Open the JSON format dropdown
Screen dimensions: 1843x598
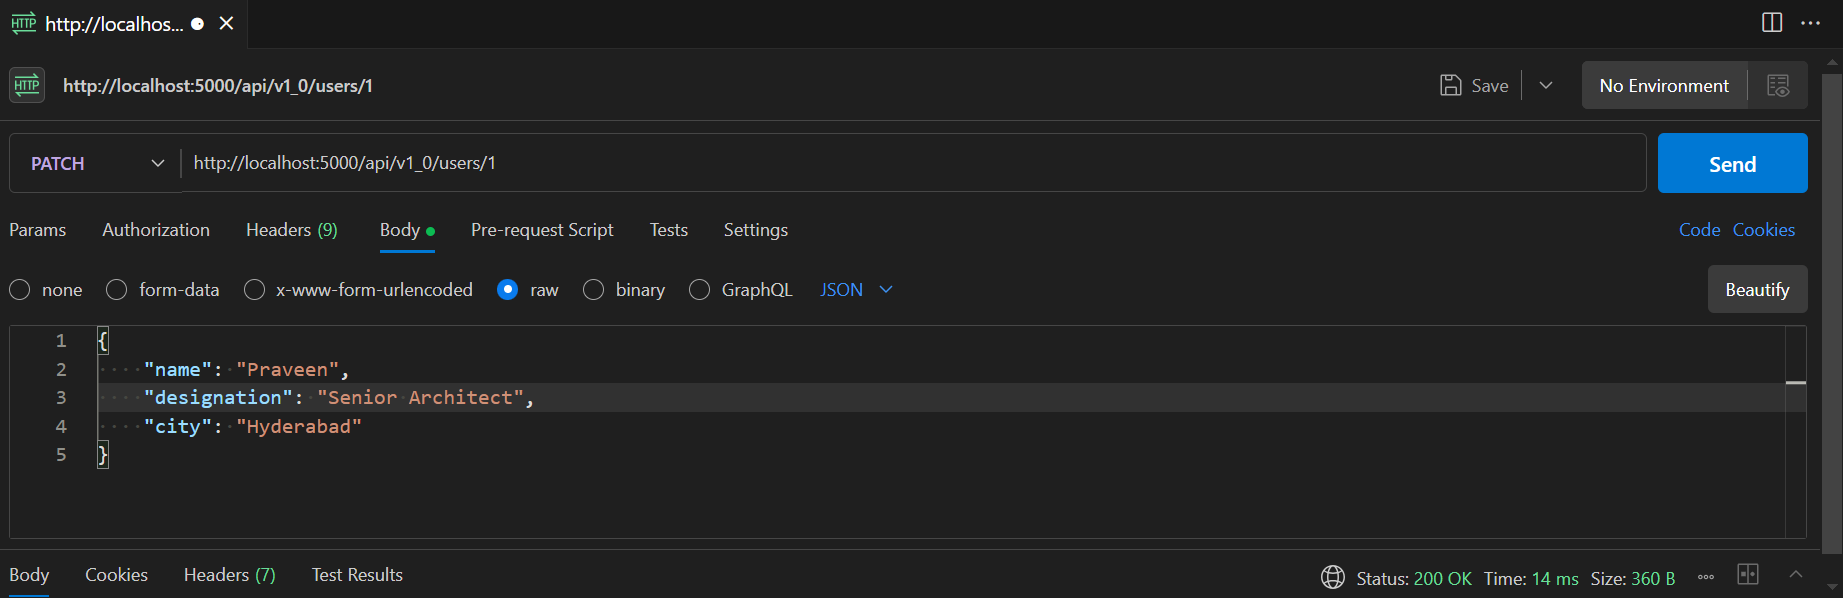click(856, 290)
